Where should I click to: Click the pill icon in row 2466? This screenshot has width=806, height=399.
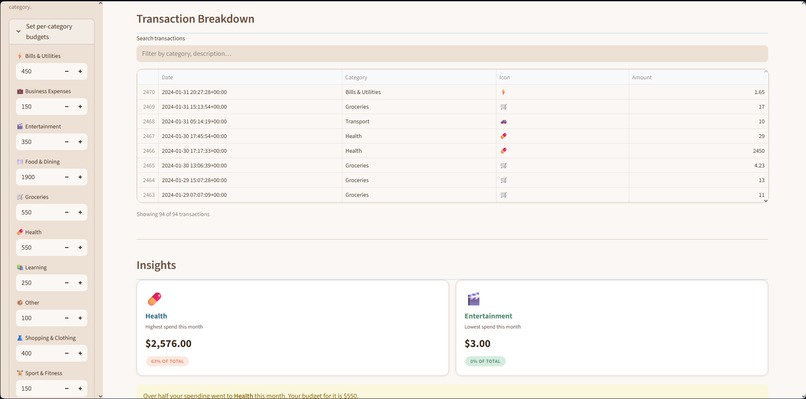503,151
